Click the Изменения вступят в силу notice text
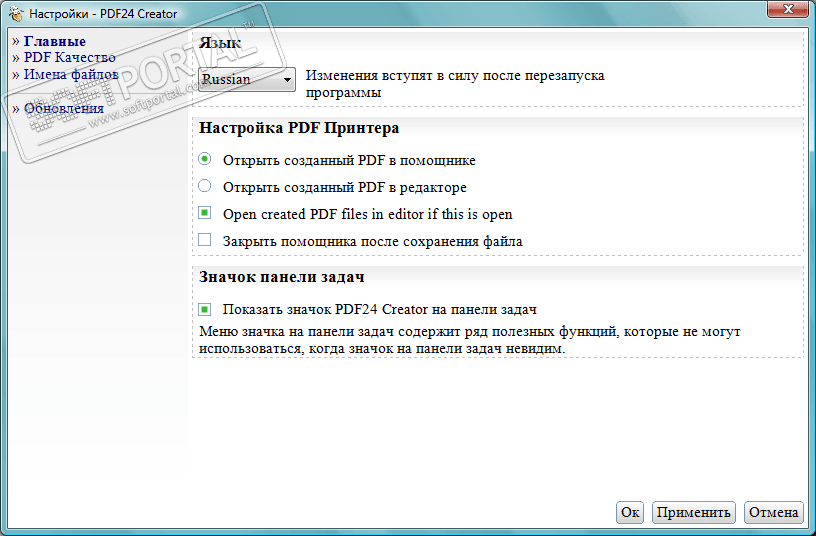This screenshot has width=816, height=536. coord(455,84)
